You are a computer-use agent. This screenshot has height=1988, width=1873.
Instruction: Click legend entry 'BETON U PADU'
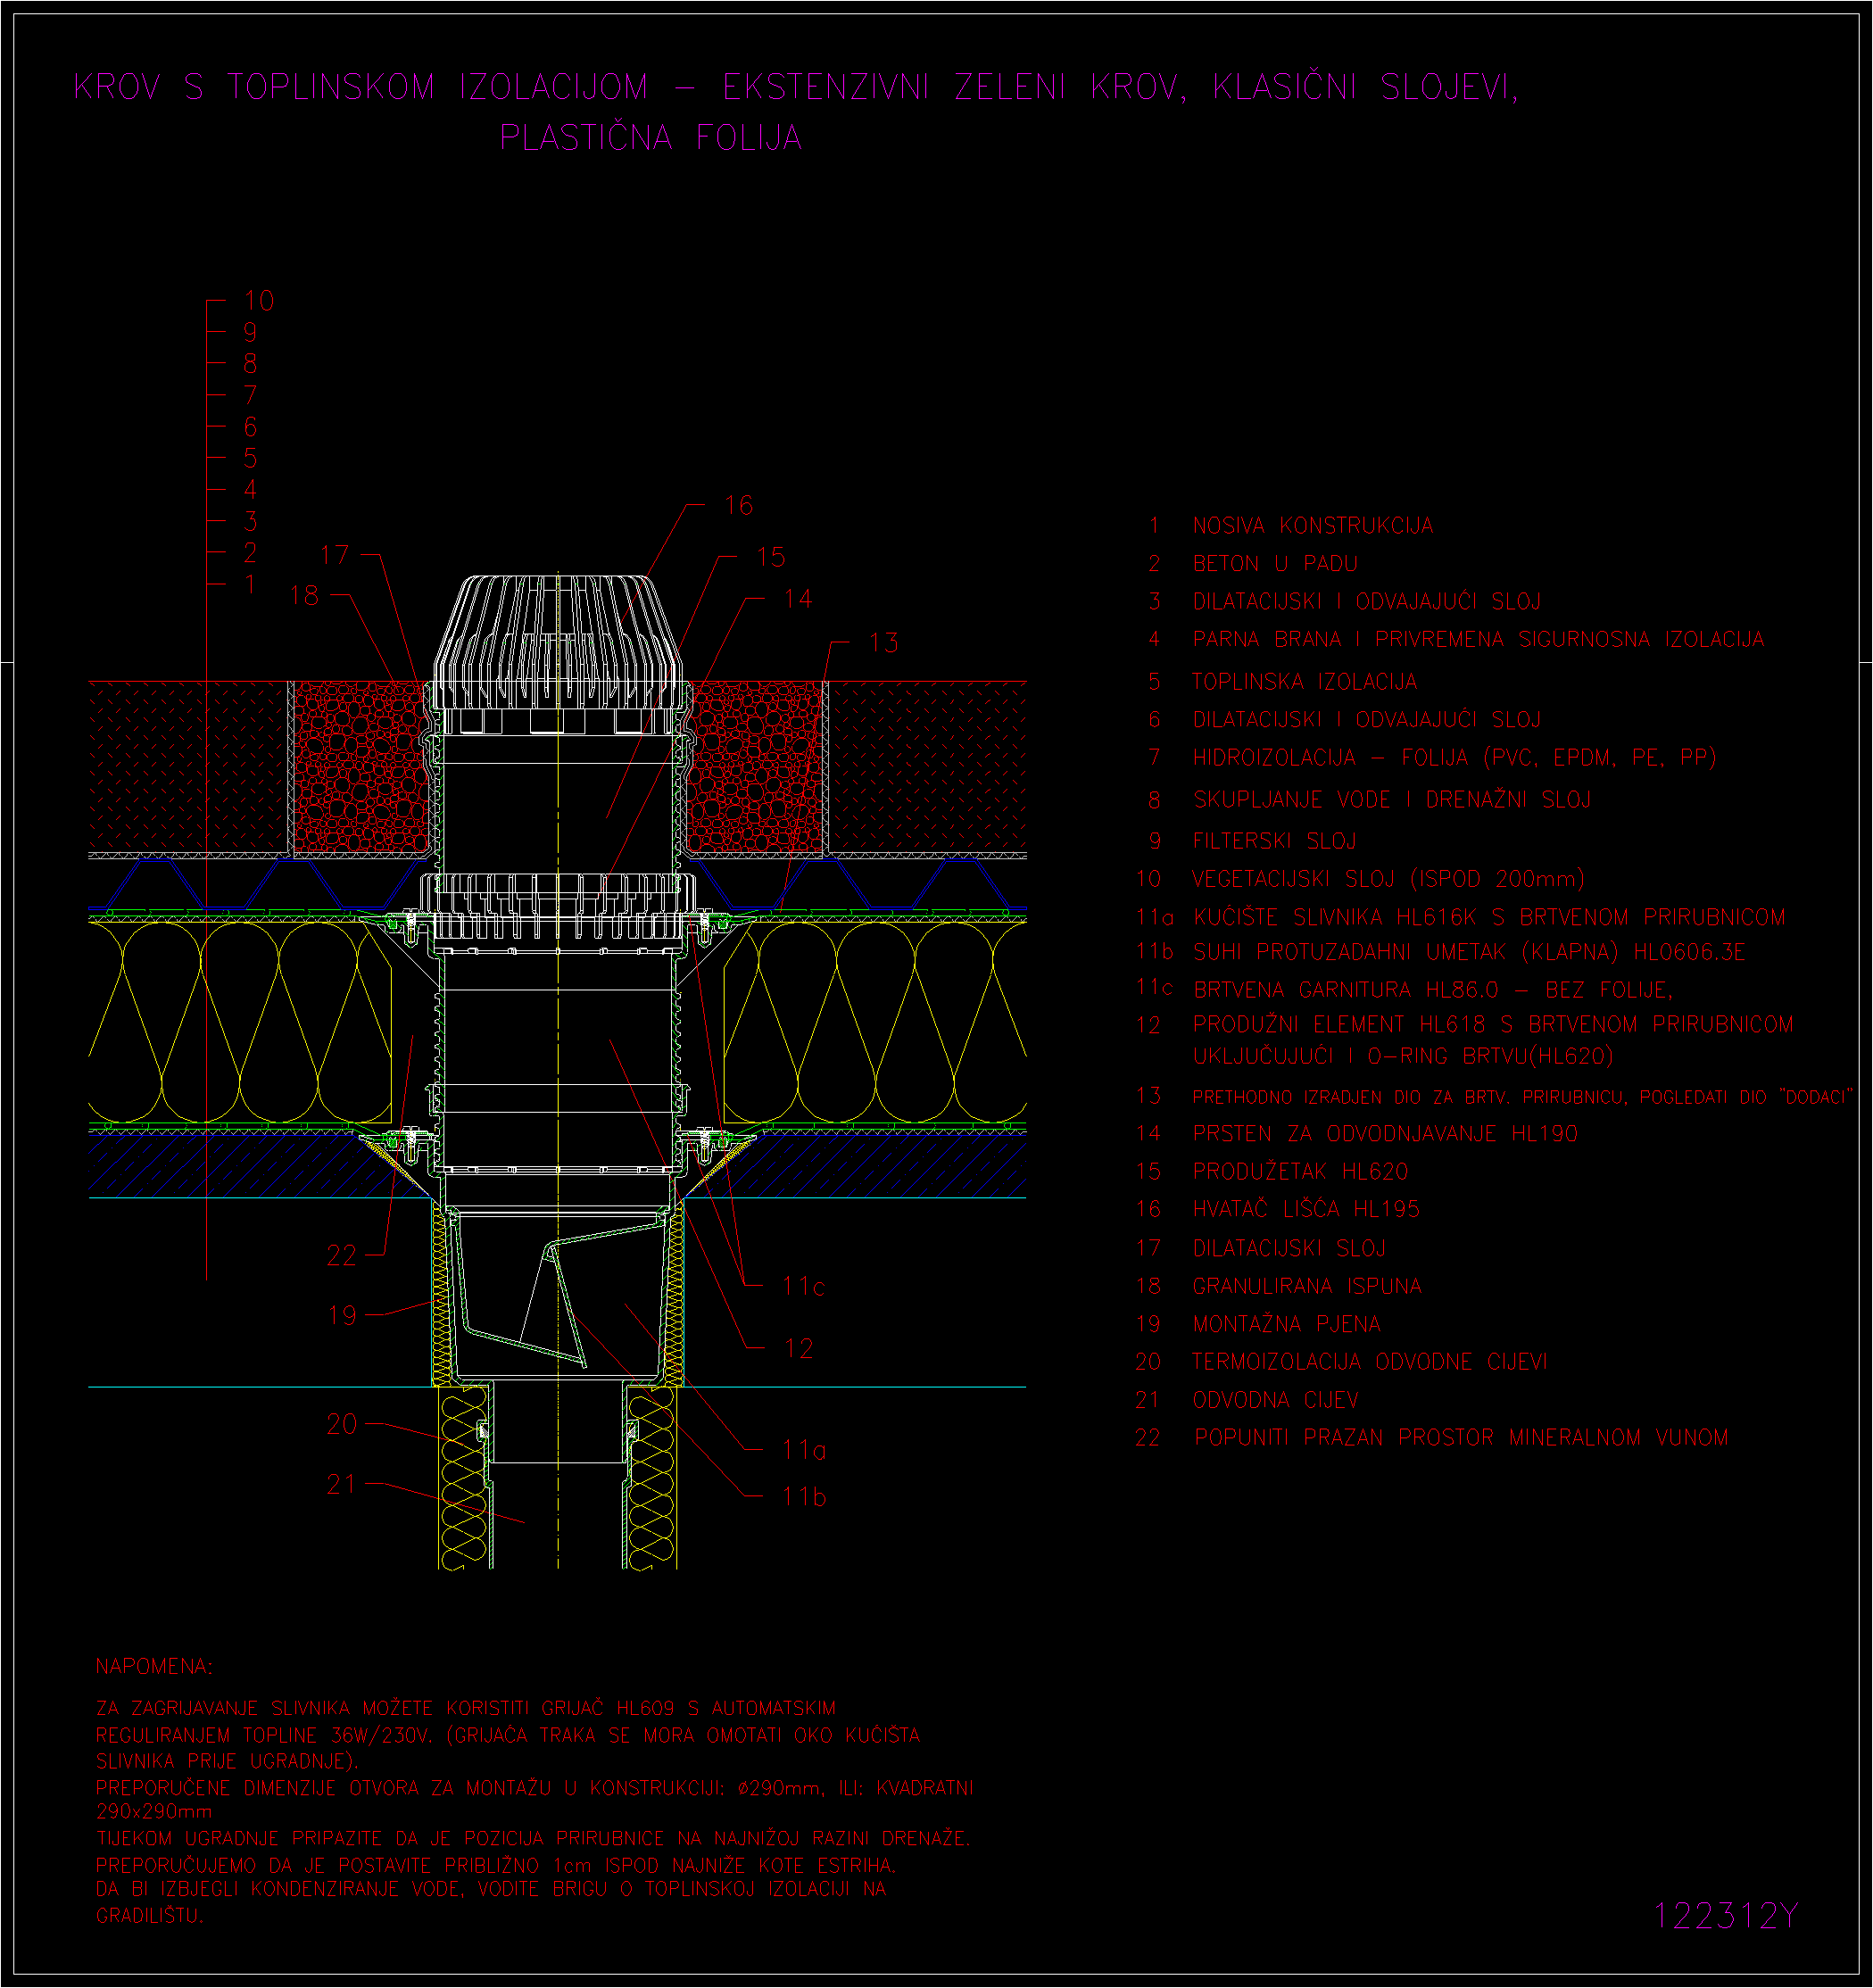point(1275,564)
